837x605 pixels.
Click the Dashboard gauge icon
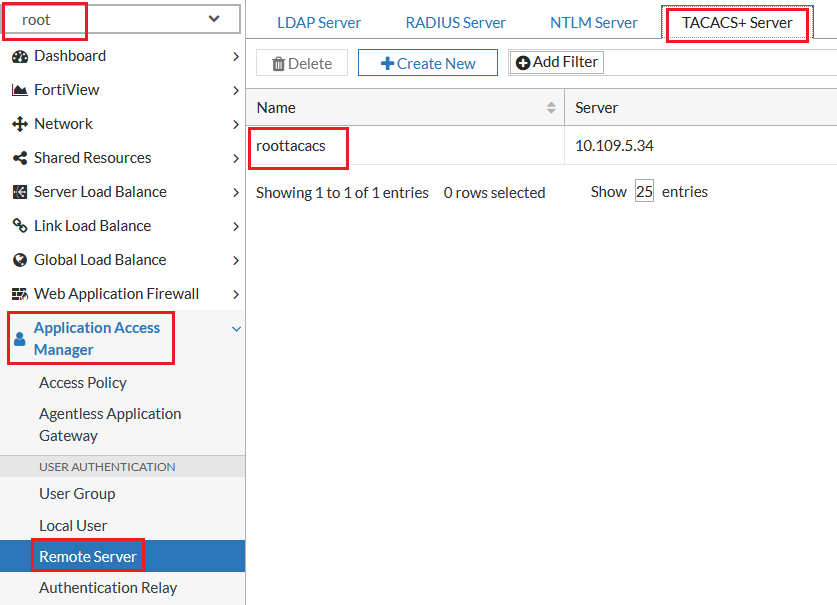(x=20, y=57)
